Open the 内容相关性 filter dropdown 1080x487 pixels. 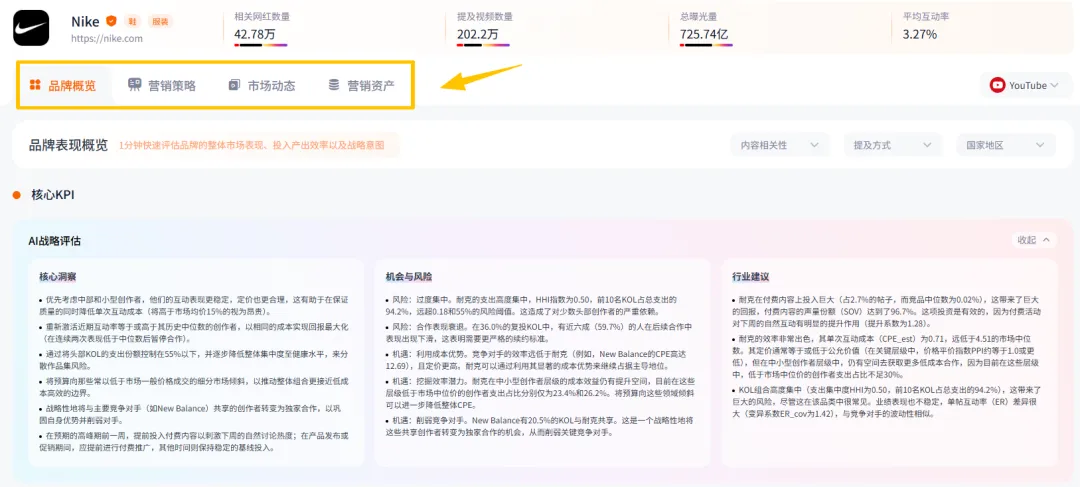click(780, 145)
